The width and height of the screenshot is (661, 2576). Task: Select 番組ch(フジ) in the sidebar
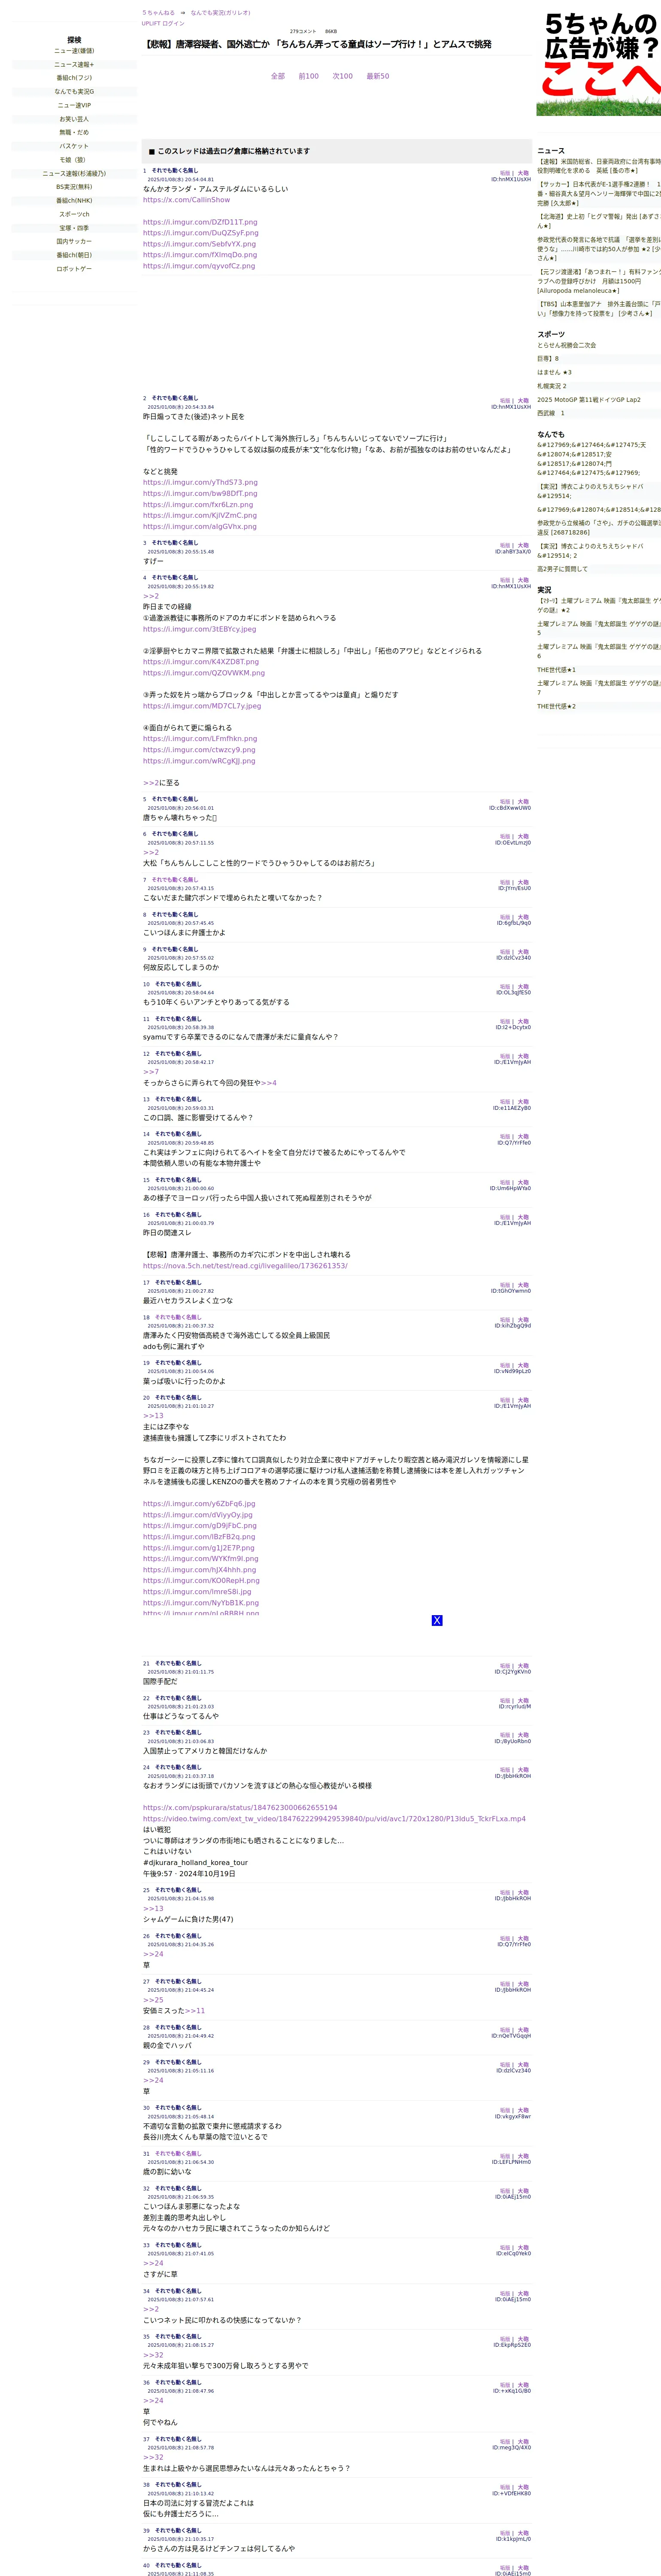coord(74,78)
